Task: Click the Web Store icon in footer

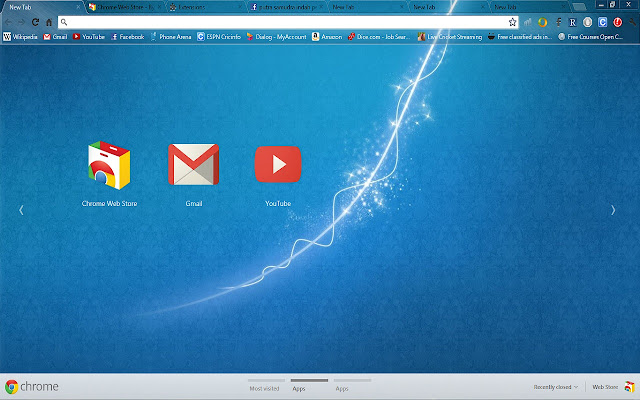Action: (x=629, y=387)
